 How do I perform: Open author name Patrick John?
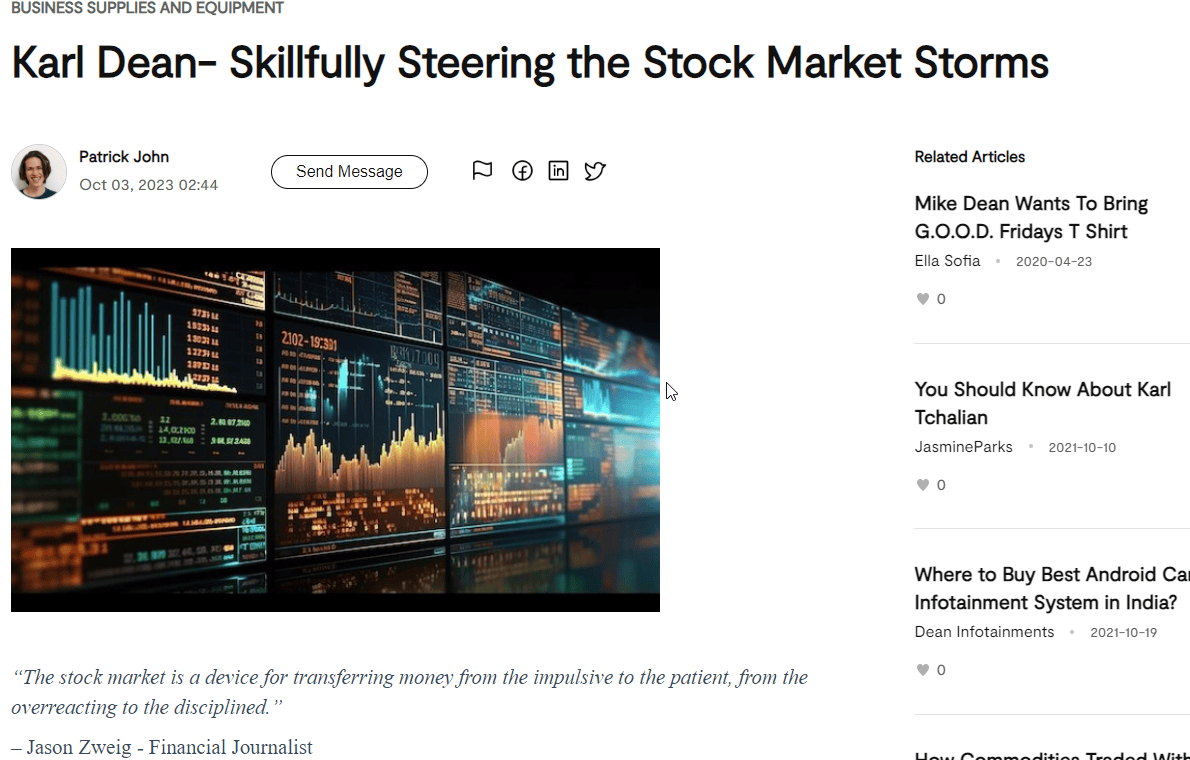(x=124, y=156)
